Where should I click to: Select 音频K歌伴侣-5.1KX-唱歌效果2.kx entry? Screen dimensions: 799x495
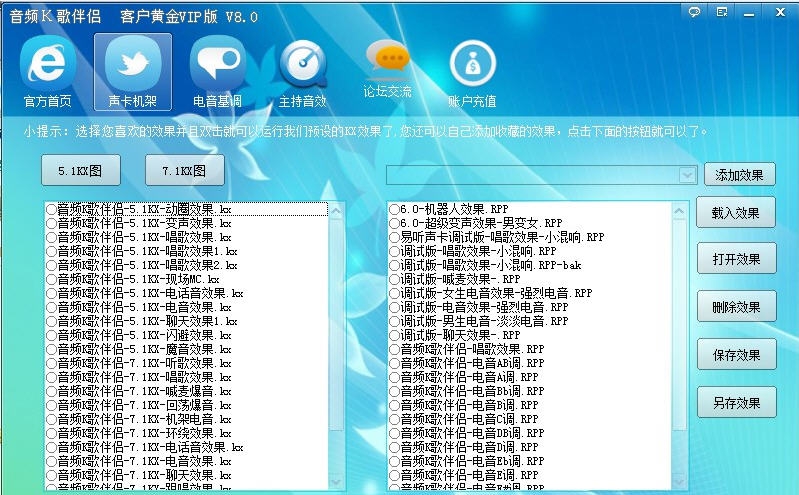(142, 266)
